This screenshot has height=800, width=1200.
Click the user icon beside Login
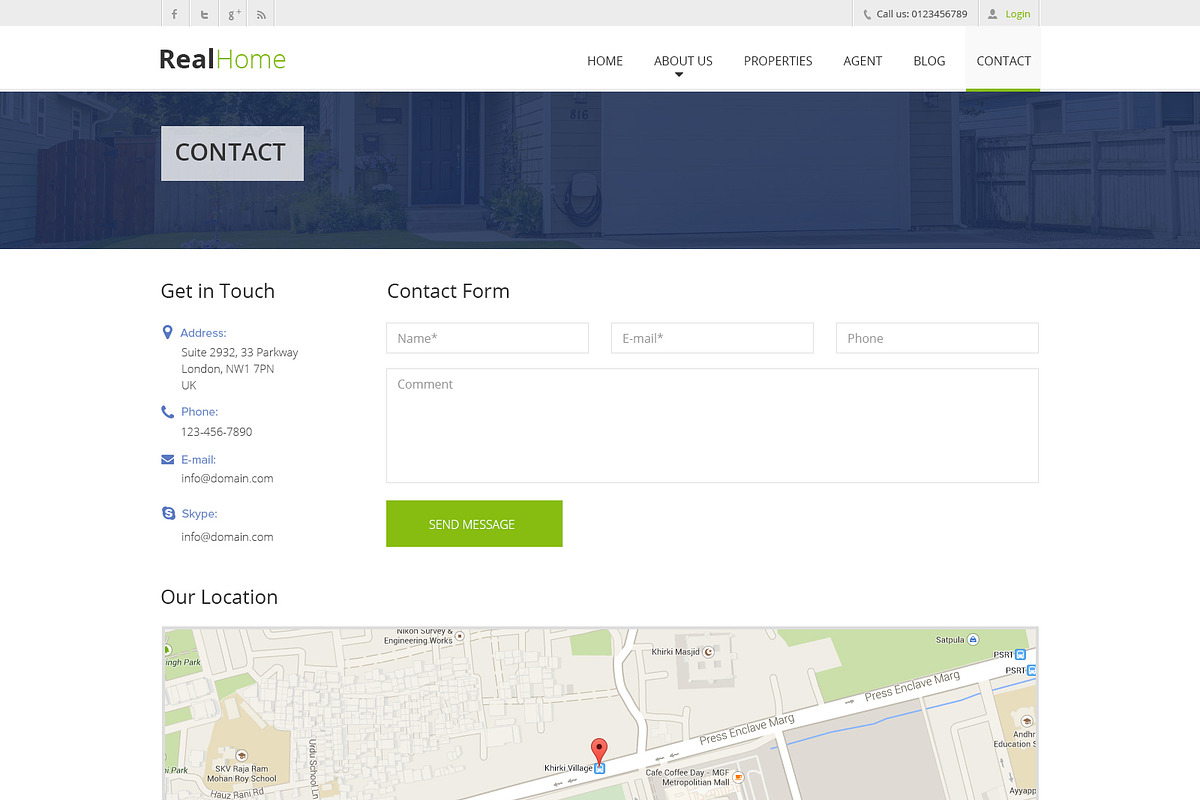click(992, 14)
